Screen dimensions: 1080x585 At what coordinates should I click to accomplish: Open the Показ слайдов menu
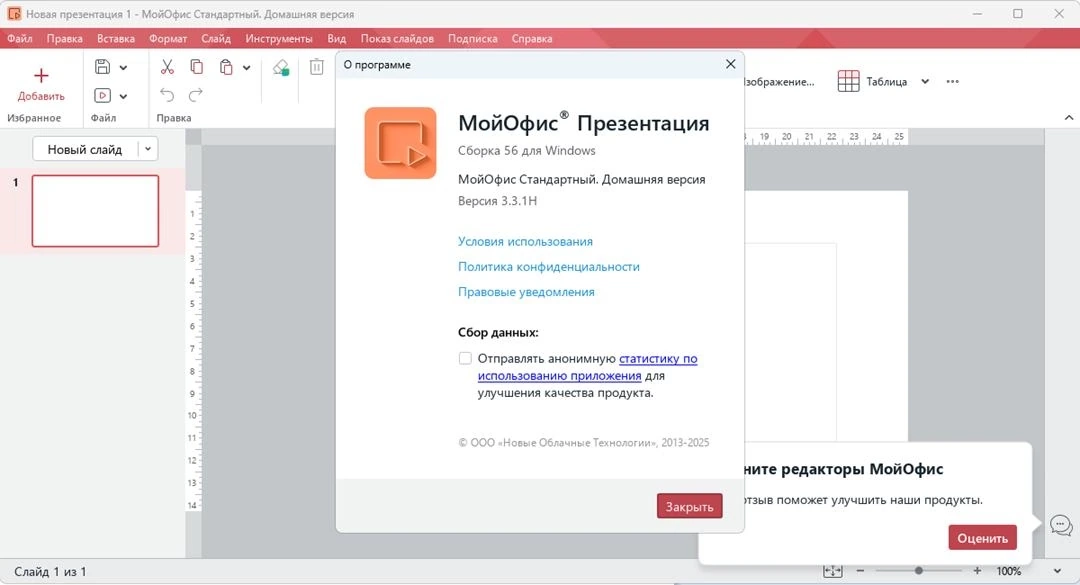(397, 39)
